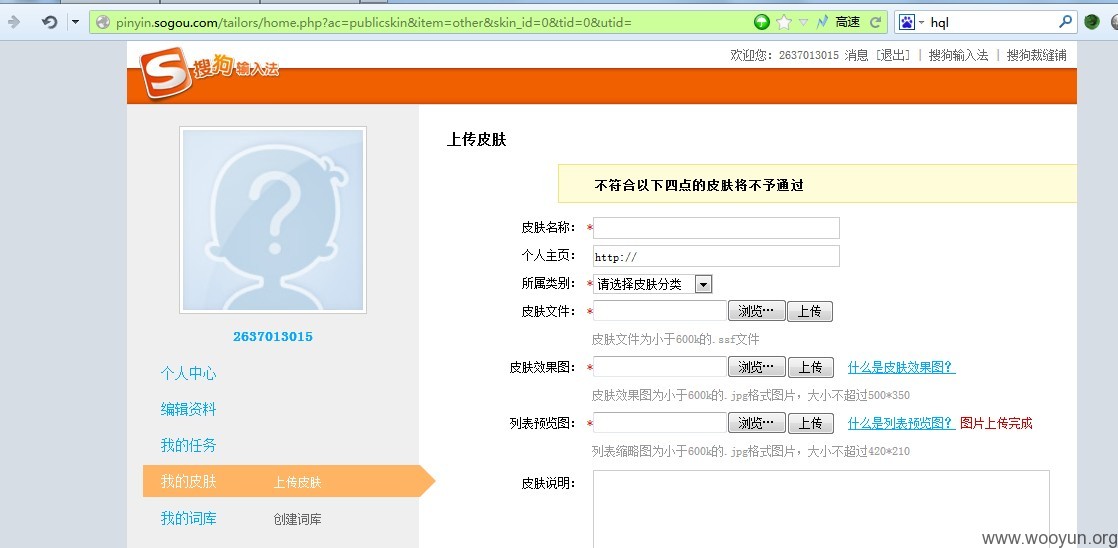Click the 列表预览图 file path field

coord(660,423)
